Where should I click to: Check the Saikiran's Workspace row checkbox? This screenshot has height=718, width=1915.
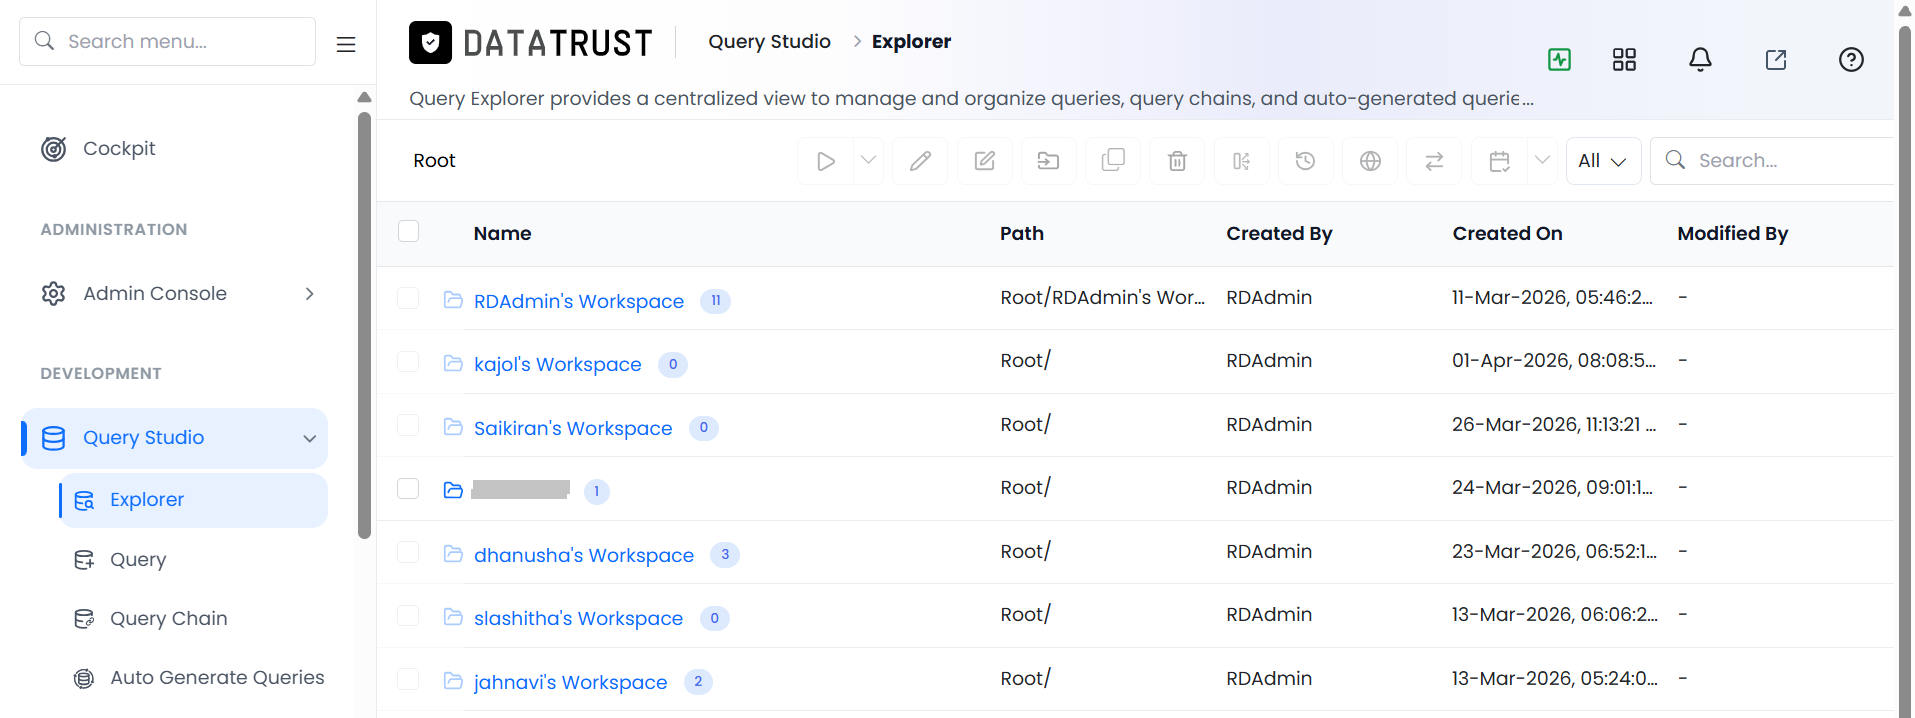pos(408,425)
